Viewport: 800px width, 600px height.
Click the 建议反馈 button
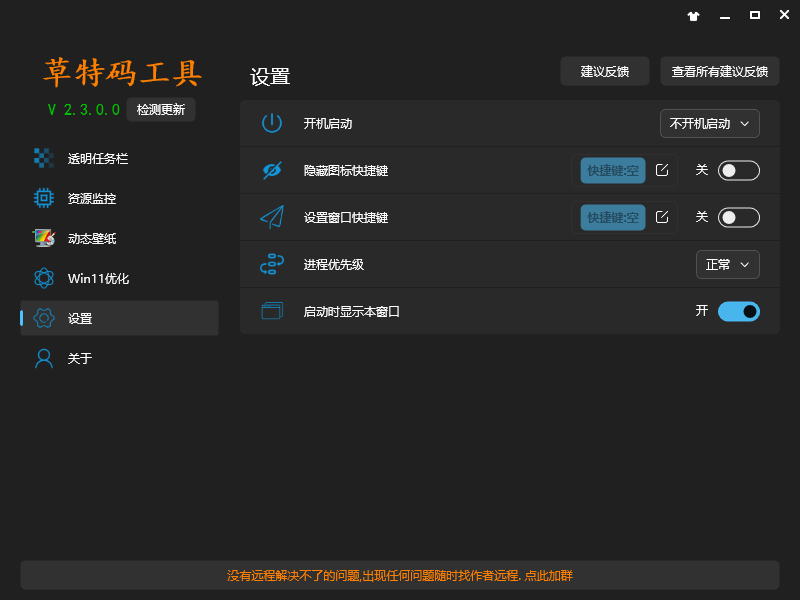tap(605, 71)
